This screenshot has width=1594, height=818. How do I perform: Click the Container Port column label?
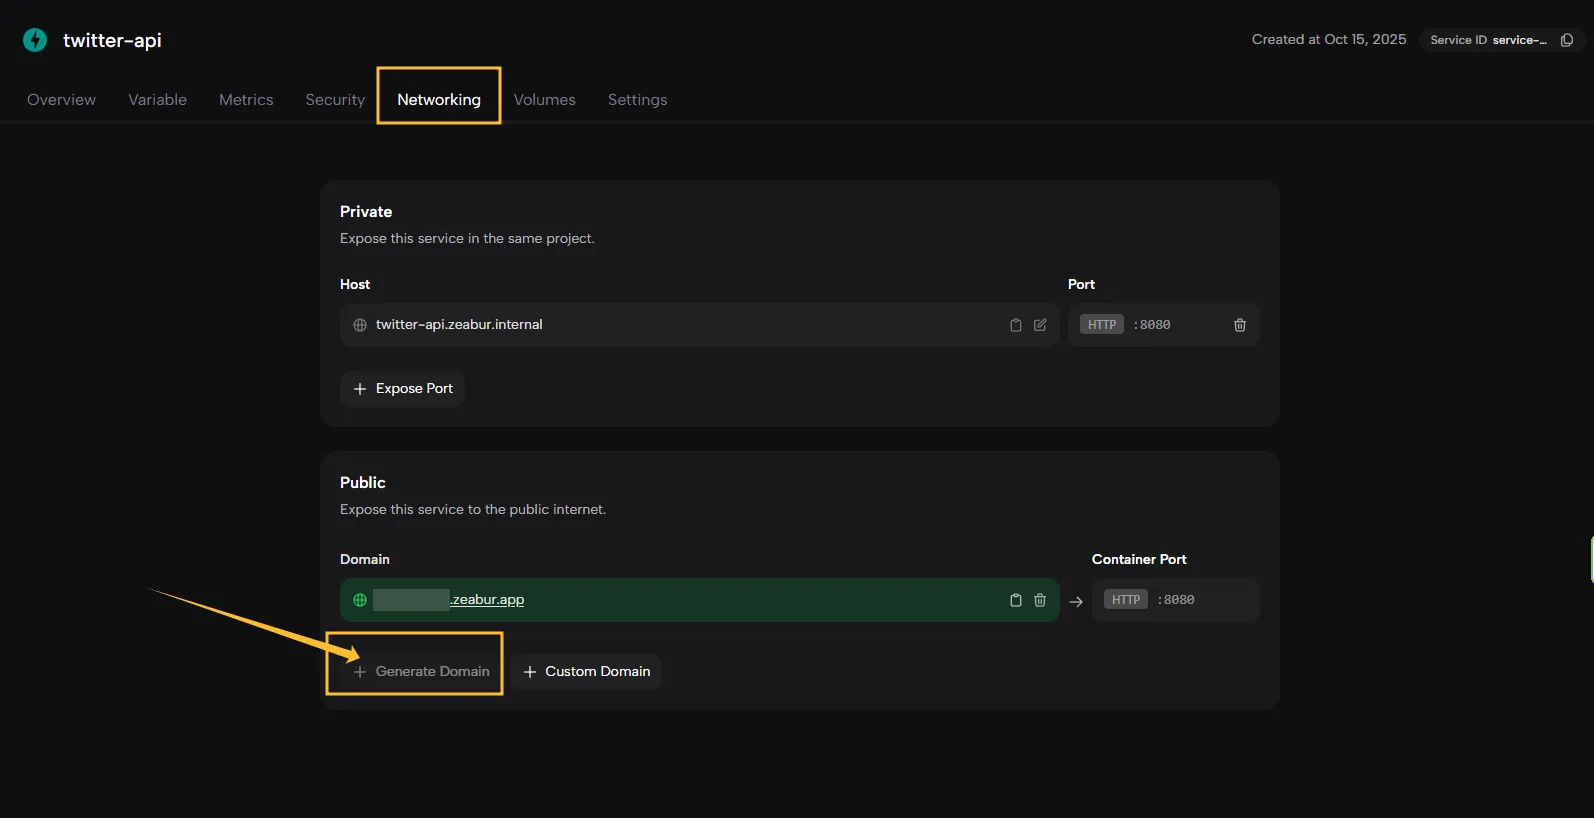pyautogui.click(x=1139, y=560)
